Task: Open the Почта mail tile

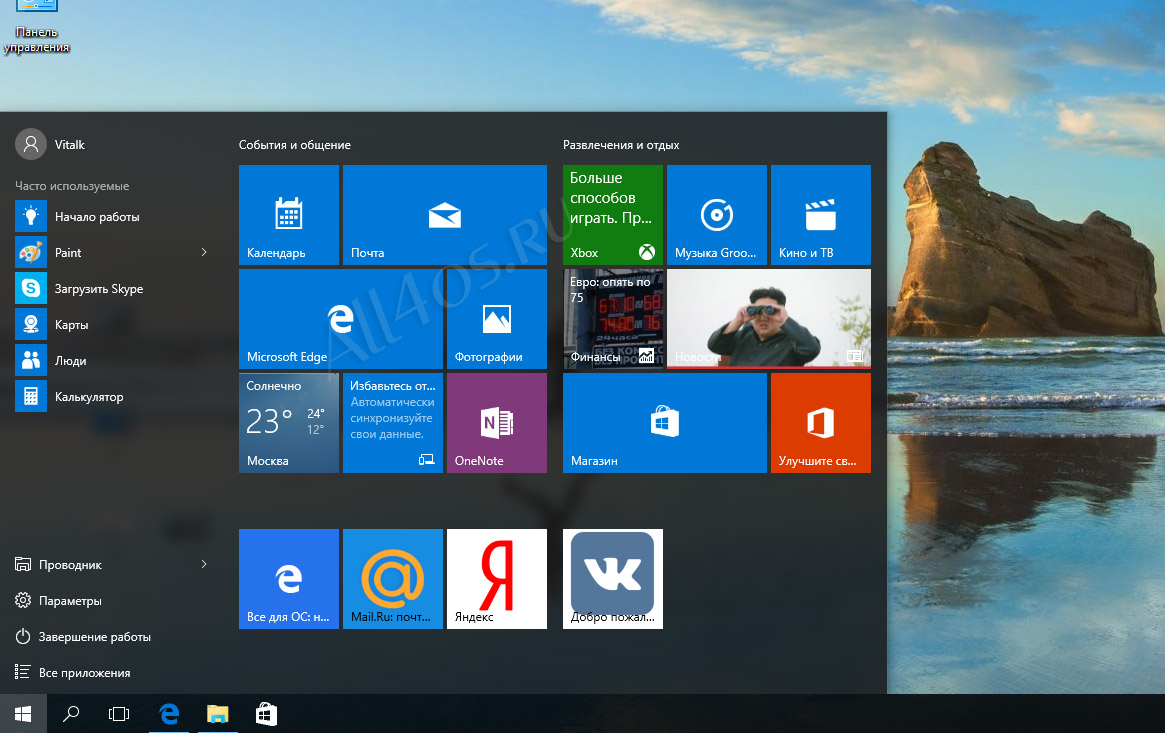Action: tap(444, 215)
